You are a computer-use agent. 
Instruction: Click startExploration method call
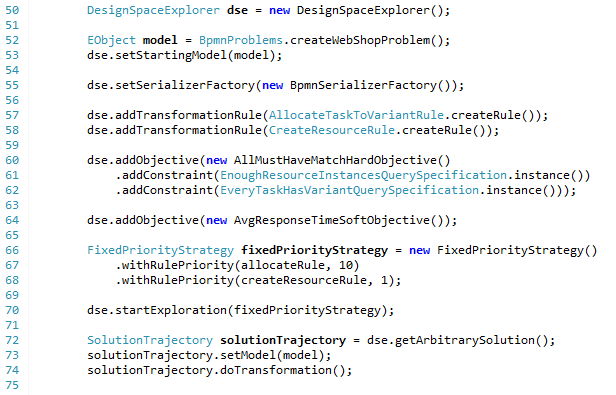click(171, 310)
